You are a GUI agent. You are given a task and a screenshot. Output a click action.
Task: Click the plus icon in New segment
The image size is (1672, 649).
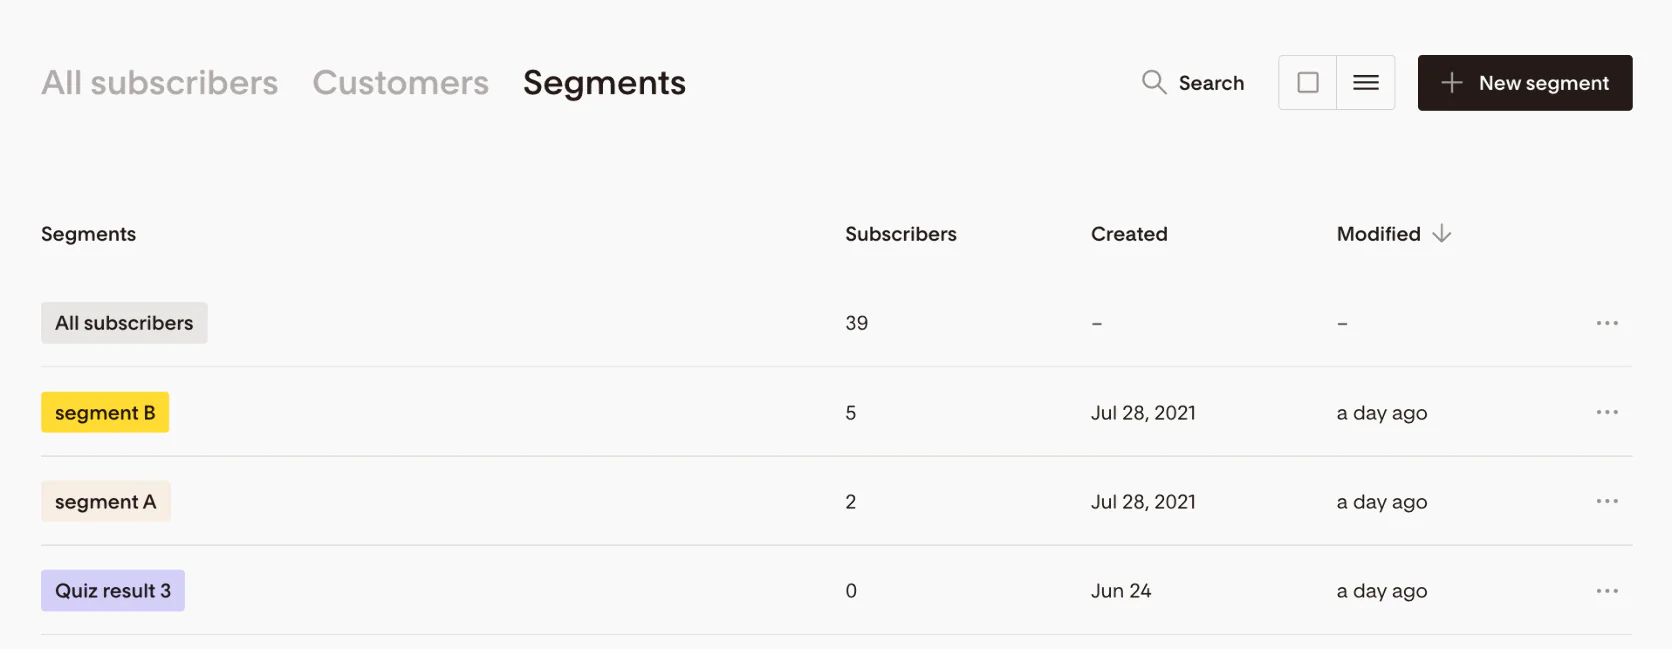[x=1452, y=83]
